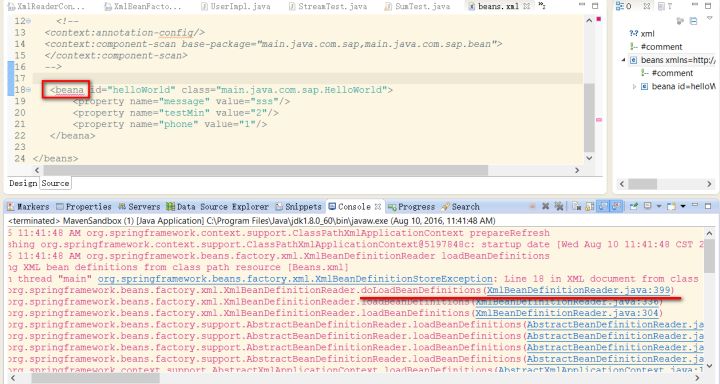720x384 pixels.
Task: Click the Pin Console icon
Action: (x=634, y=206)
